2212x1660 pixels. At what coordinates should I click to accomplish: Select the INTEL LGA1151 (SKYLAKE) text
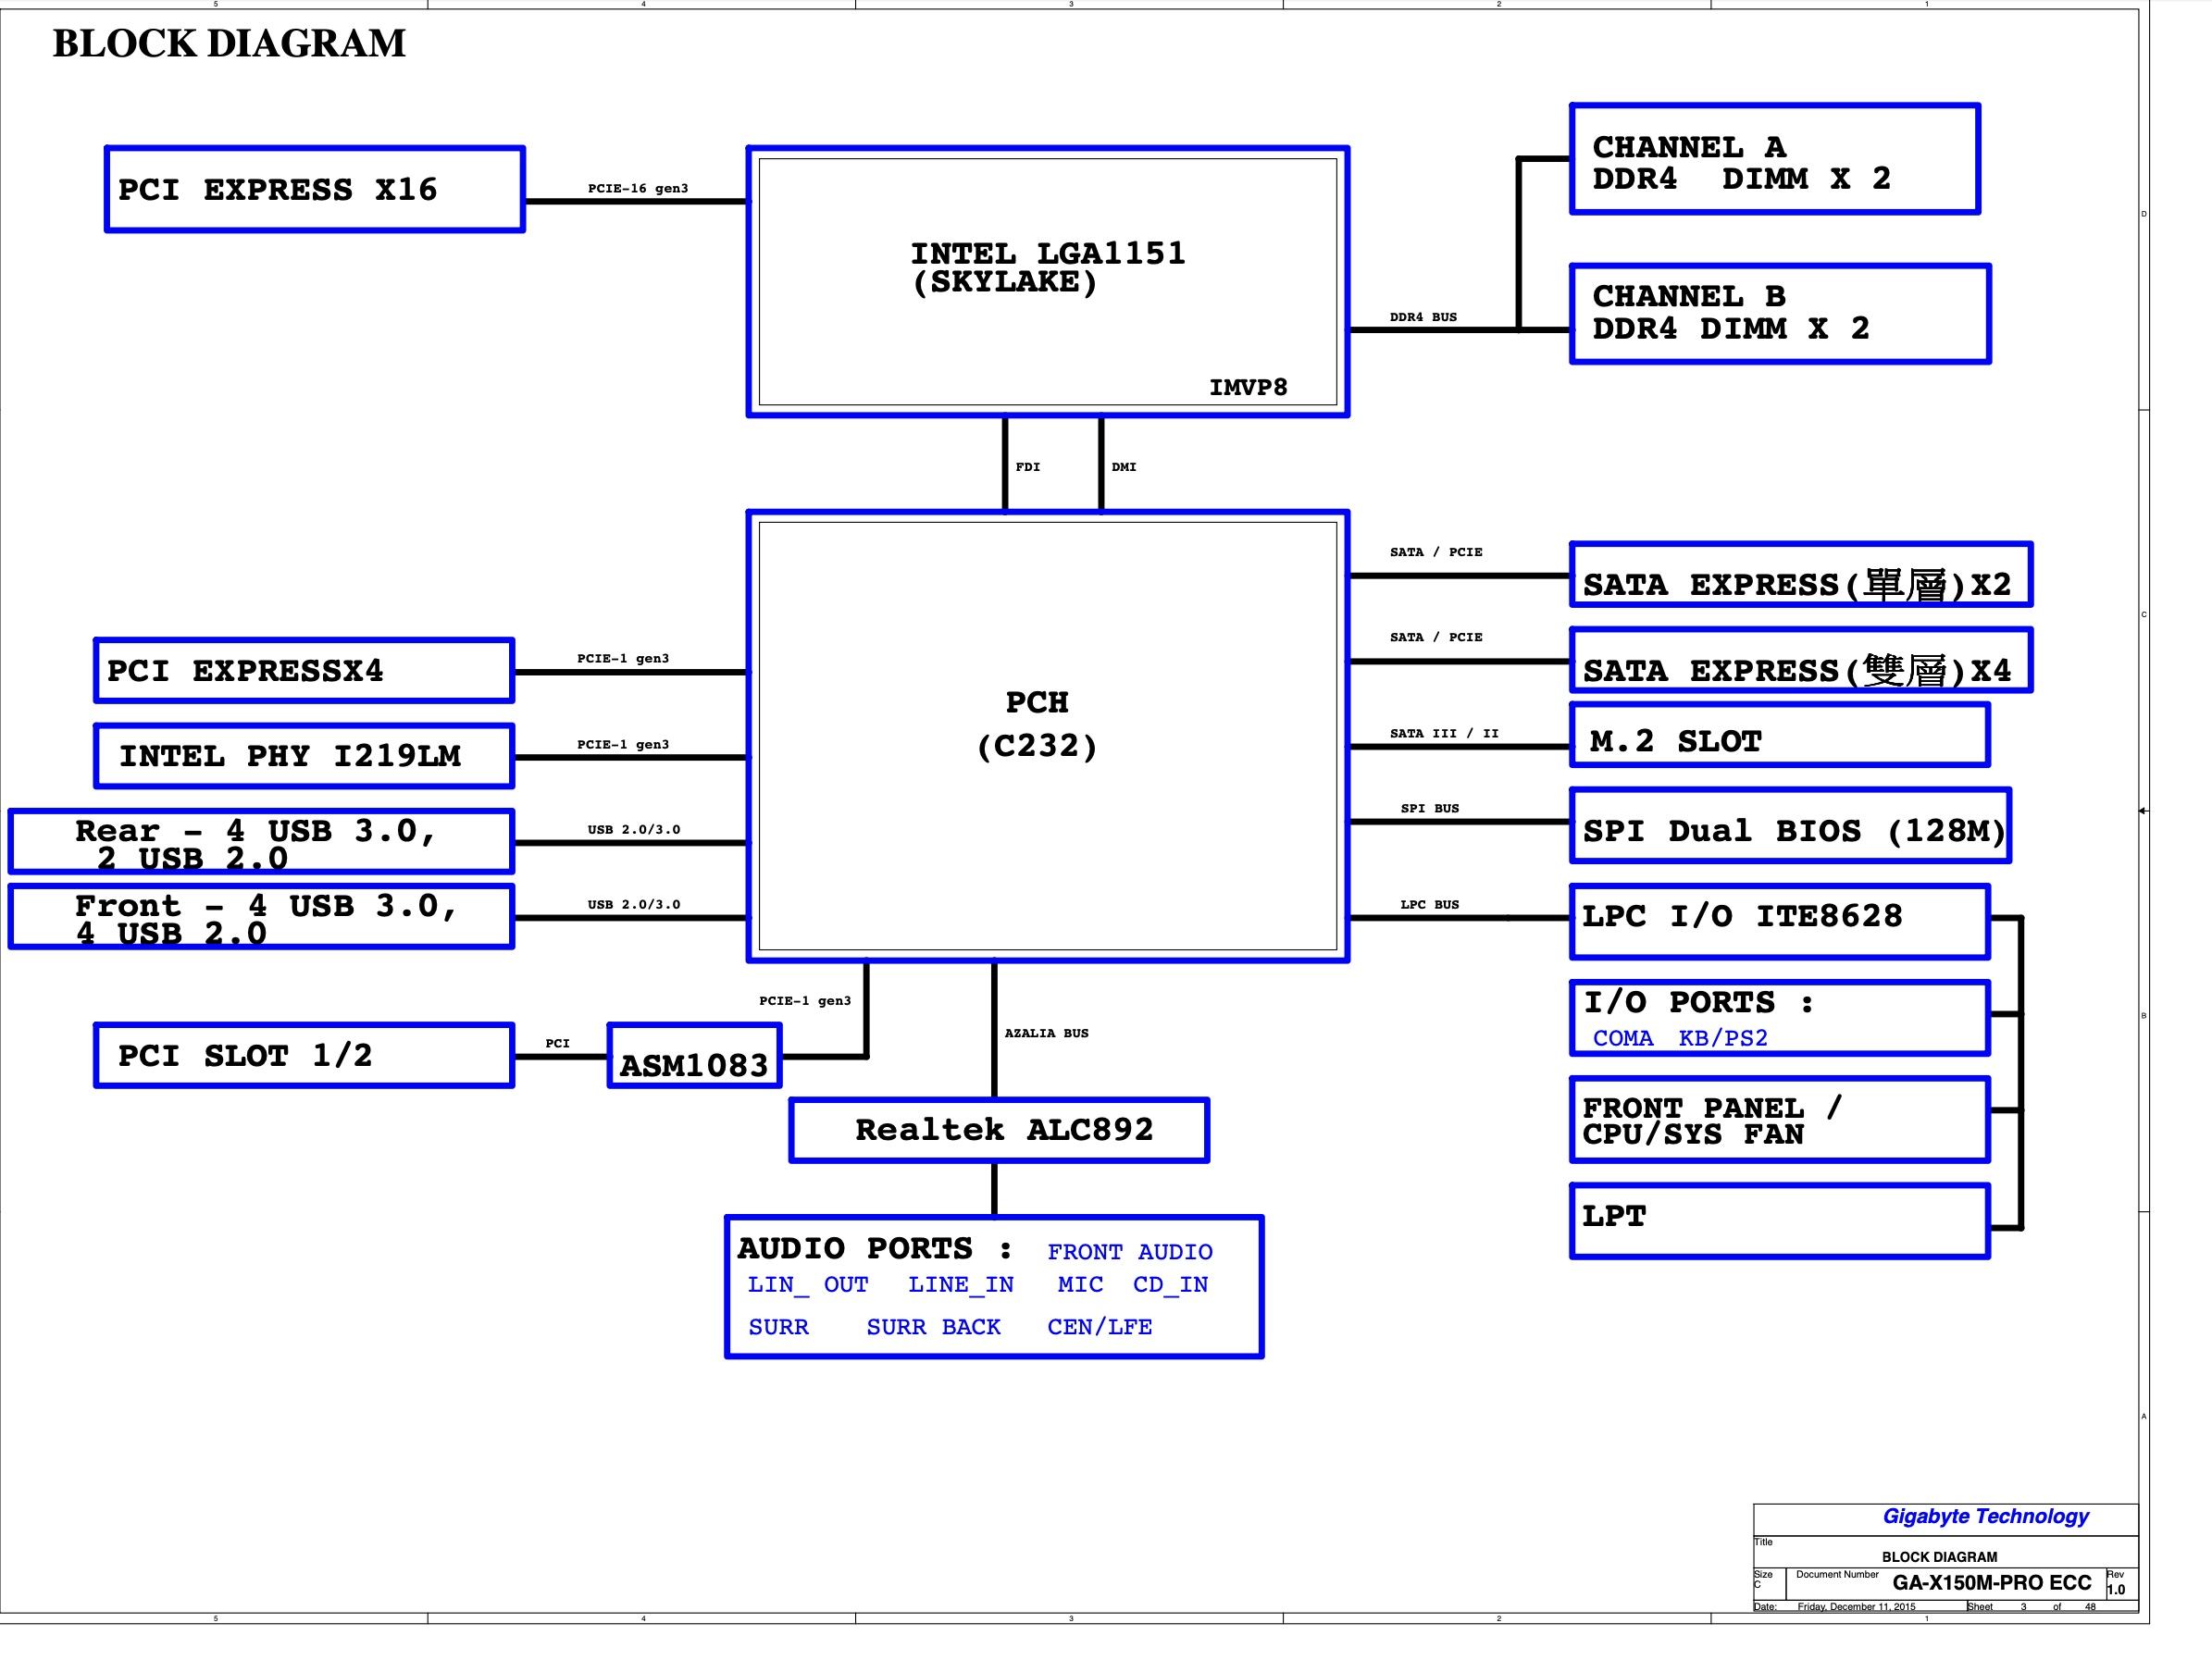pos(1047,267)
